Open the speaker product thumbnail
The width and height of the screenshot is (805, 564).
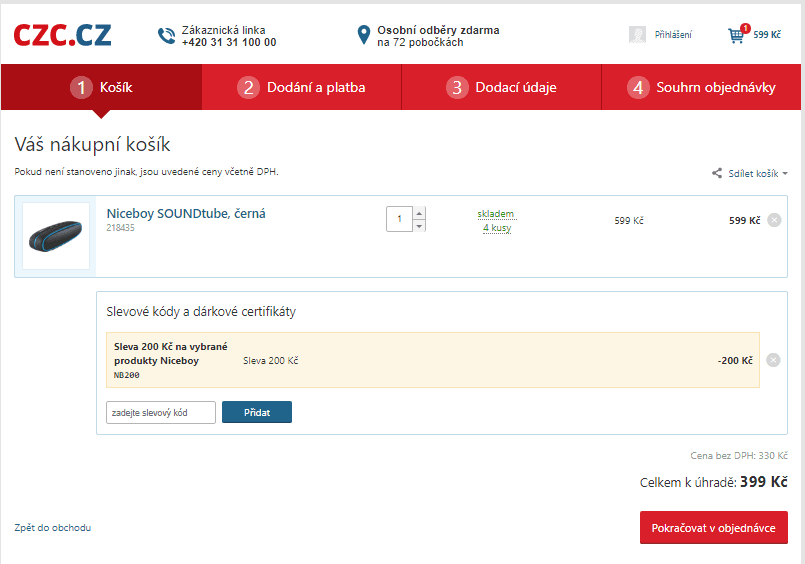pyautogui.click(x=56, y=236)
